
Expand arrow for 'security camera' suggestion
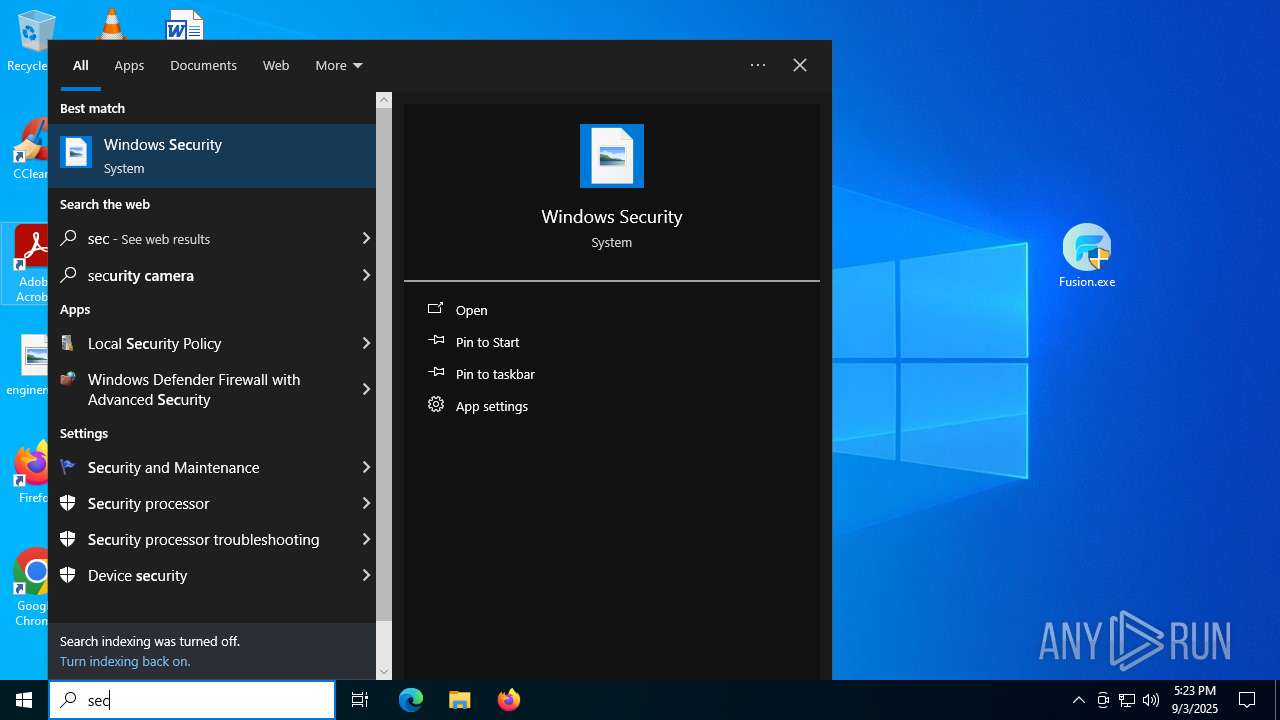(x=366, y=274)
